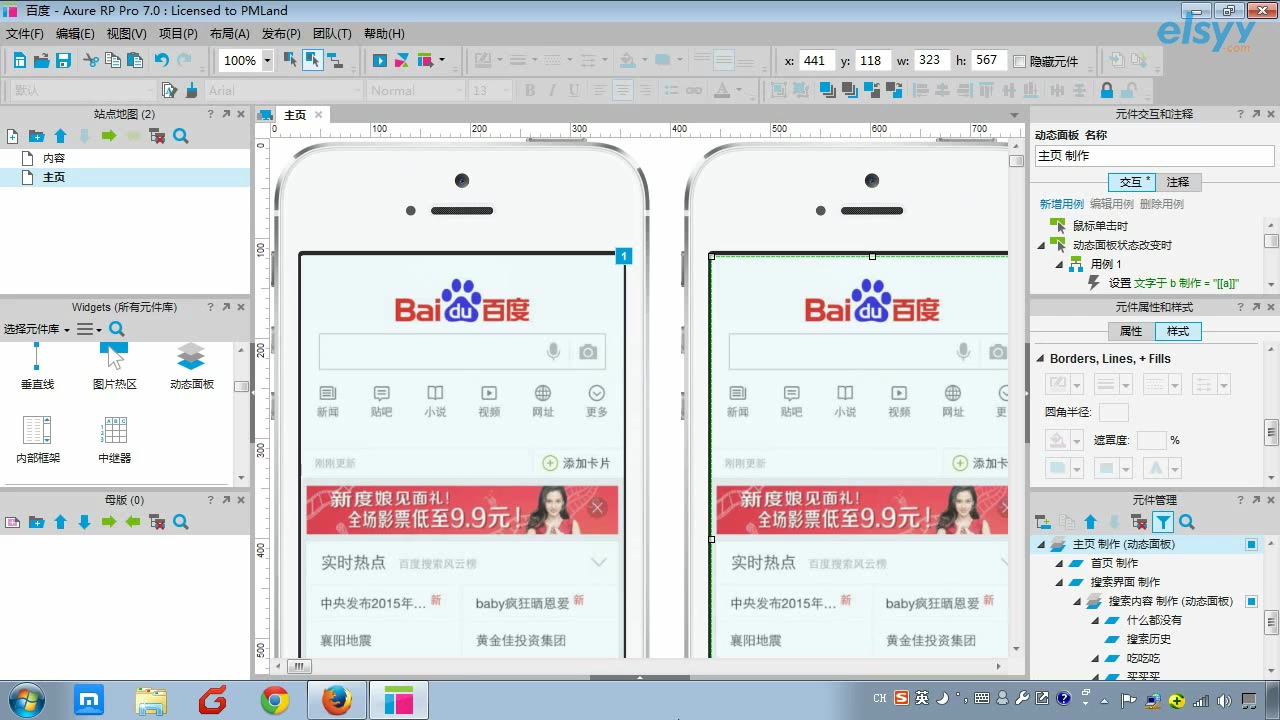The width and height of the screenshot is (1280, 720).
Task: Click the Preview prototype play icon
Action: tap(380, 61)
